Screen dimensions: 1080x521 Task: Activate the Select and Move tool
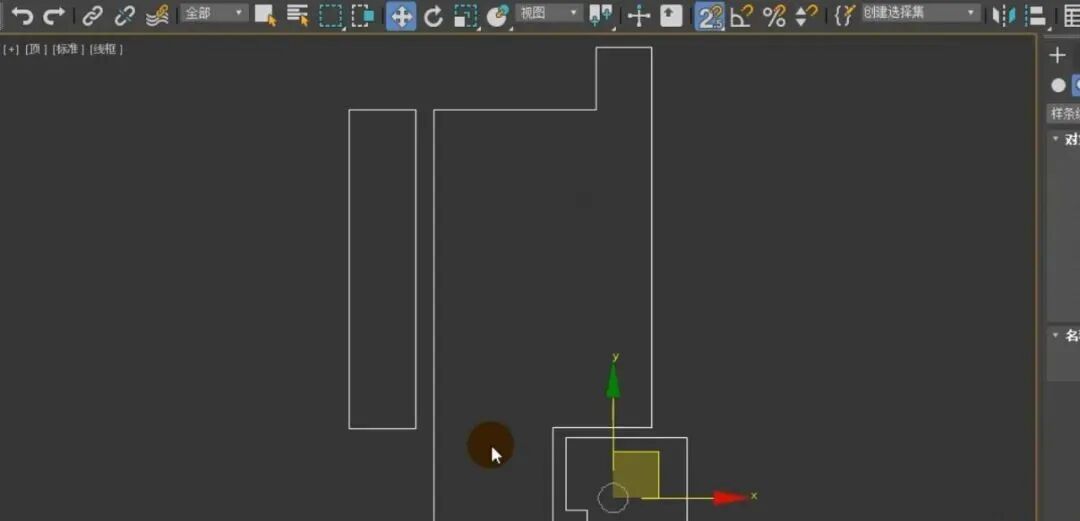[x=401, y=16]
